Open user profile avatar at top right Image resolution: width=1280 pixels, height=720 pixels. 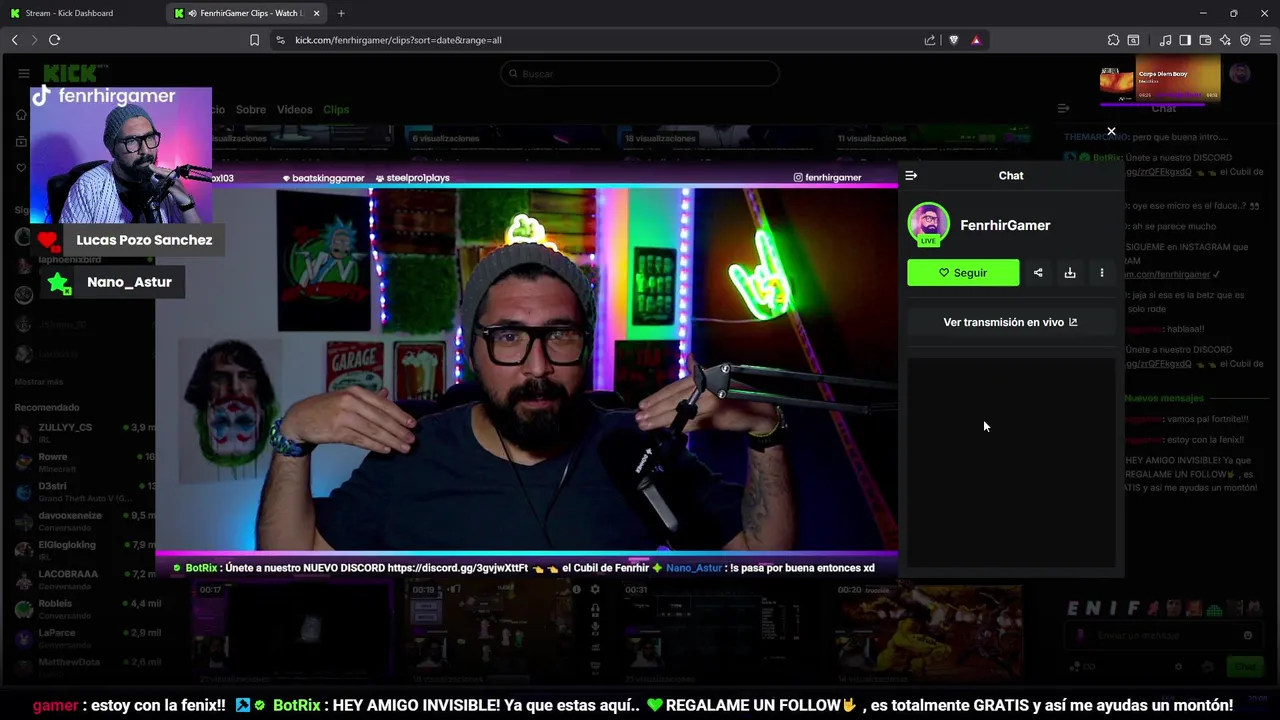1240,73
